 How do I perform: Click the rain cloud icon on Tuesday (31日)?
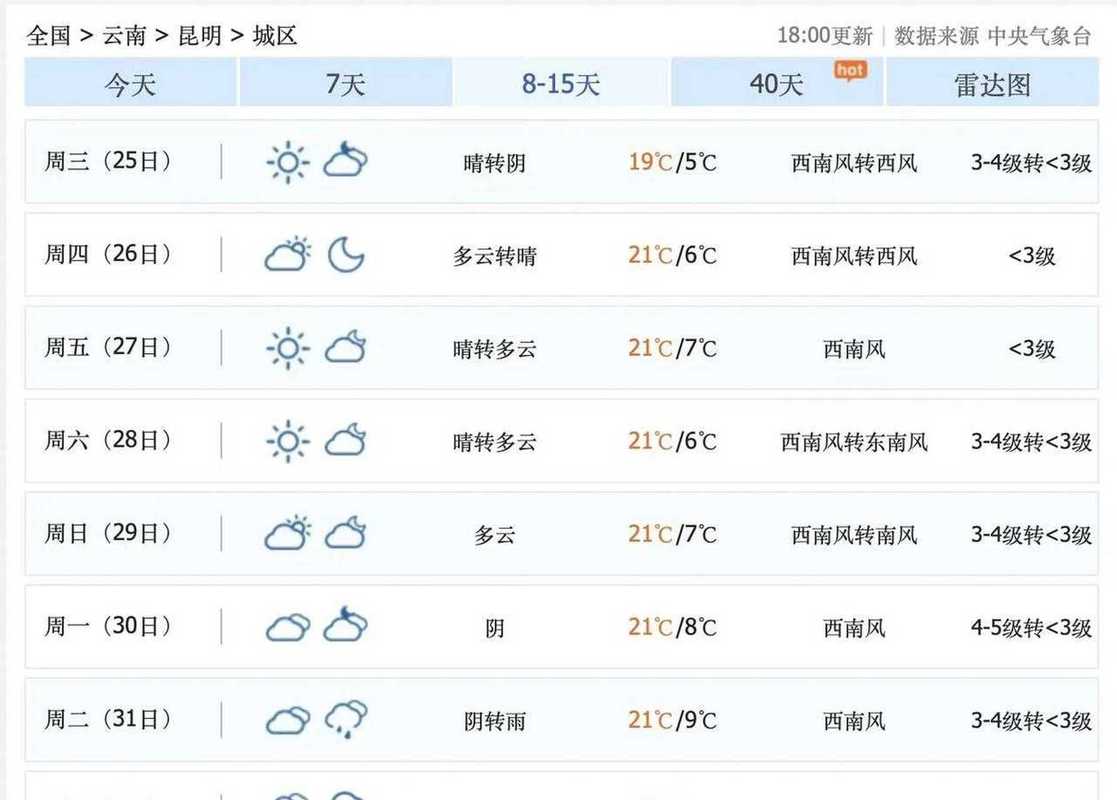tap(344, 719)
